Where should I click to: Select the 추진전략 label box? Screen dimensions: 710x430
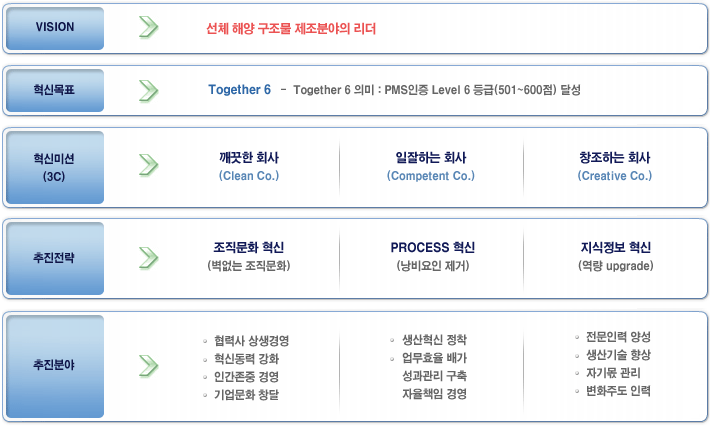coord(55,258)
